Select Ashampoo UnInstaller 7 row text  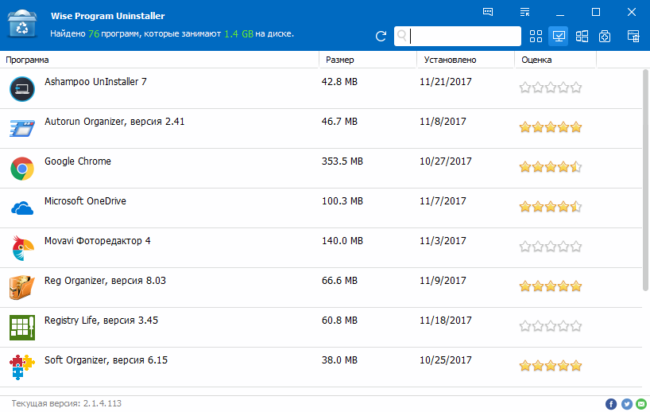click(x=95, y=82)
